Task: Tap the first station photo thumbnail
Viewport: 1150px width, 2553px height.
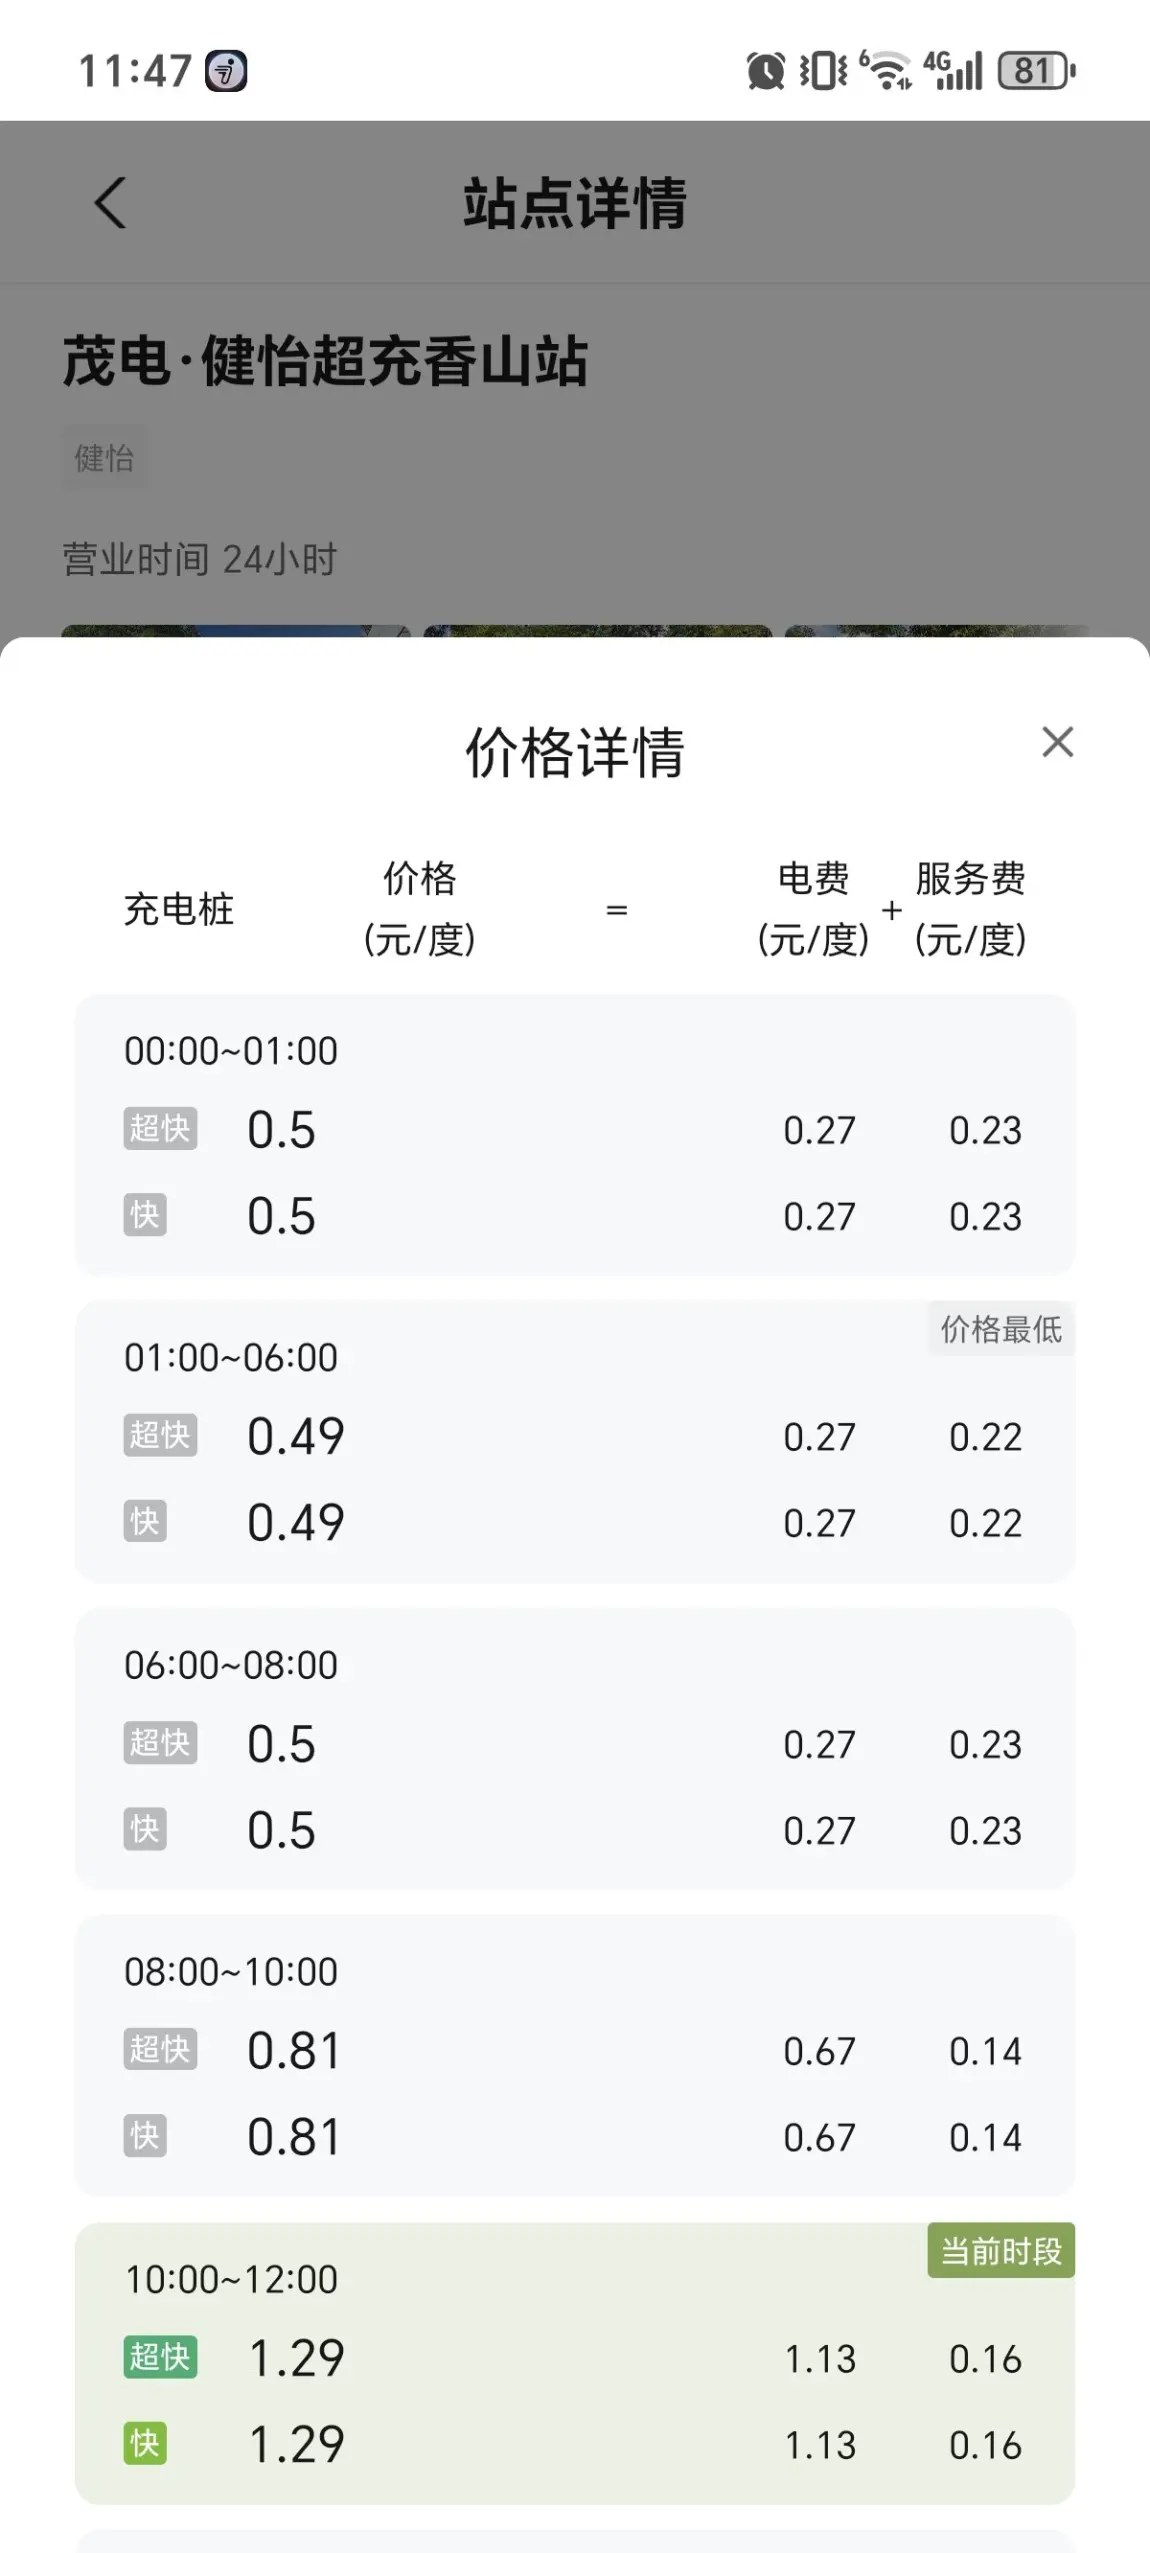Action: pos(236,632)
